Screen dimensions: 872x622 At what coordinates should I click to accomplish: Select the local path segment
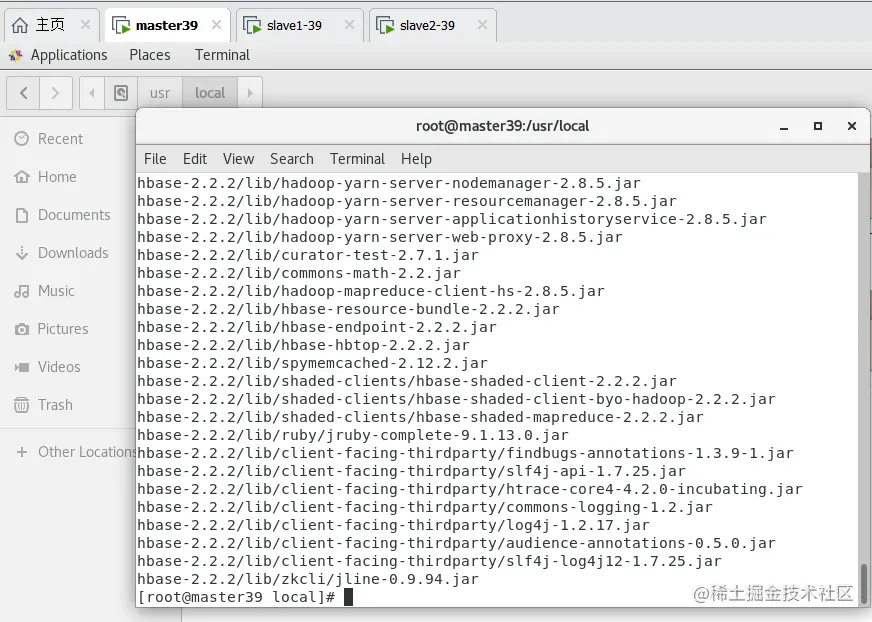coord(210,93)
